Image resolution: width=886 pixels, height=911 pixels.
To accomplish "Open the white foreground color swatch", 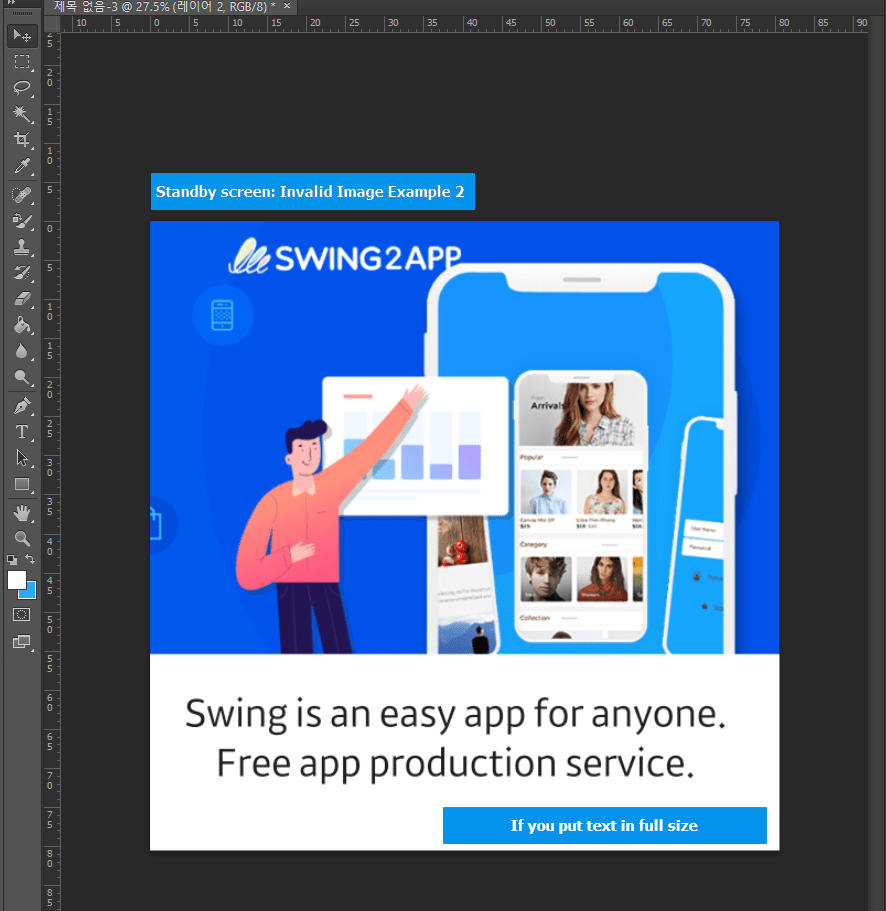I will pyautogui.click(x=16, y=580).
